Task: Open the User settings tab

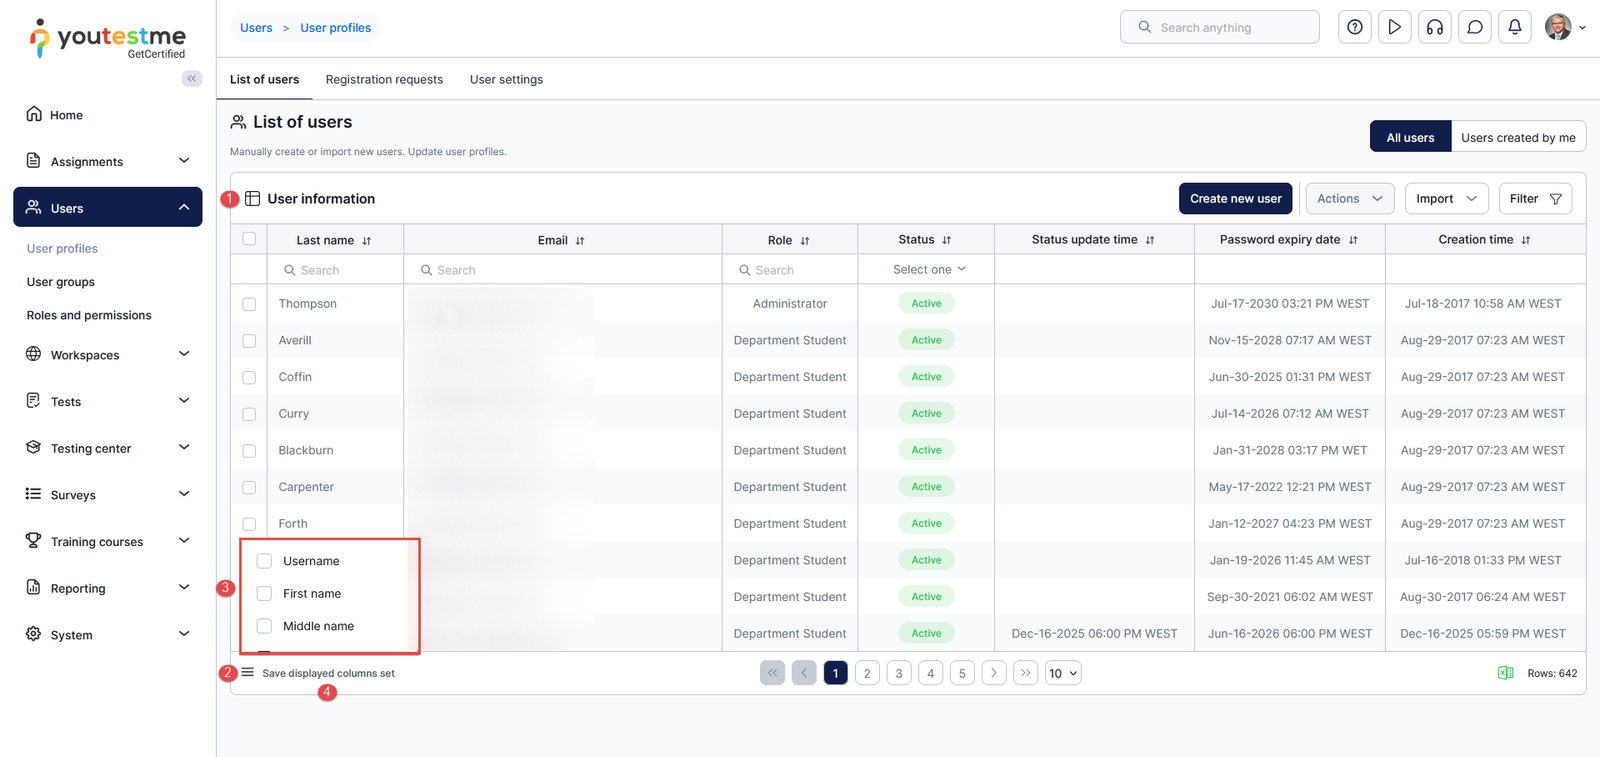Action: coord(506,80)
